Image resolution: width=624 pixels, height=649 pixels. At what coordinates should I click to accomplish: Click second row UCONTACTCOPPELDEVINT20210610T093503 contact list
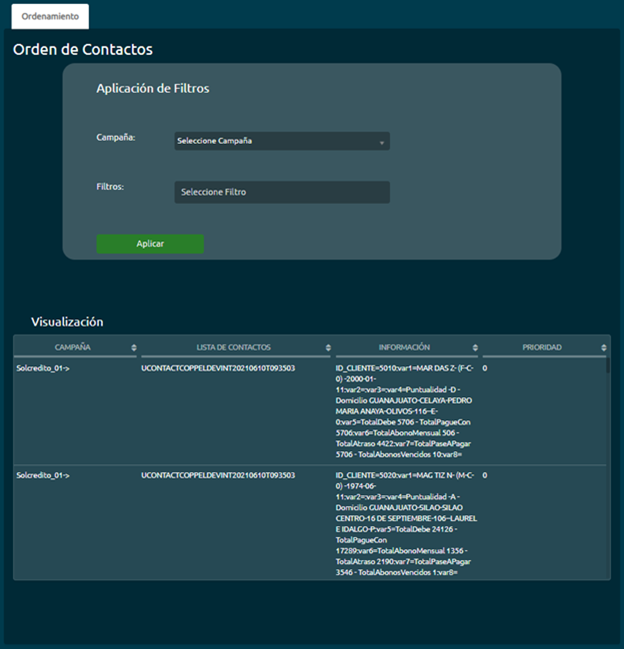click(x=218, y=476)
